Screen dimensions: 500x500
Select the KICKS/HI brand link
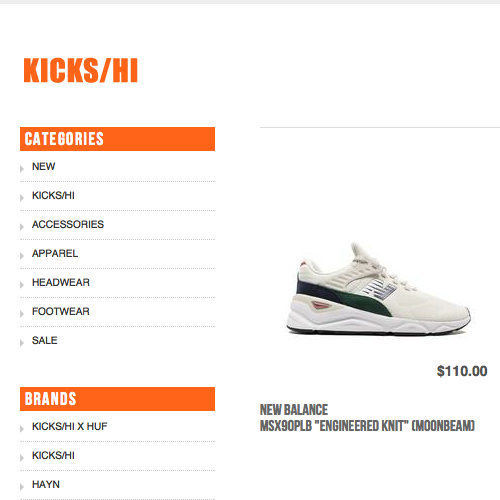(53, 455)
